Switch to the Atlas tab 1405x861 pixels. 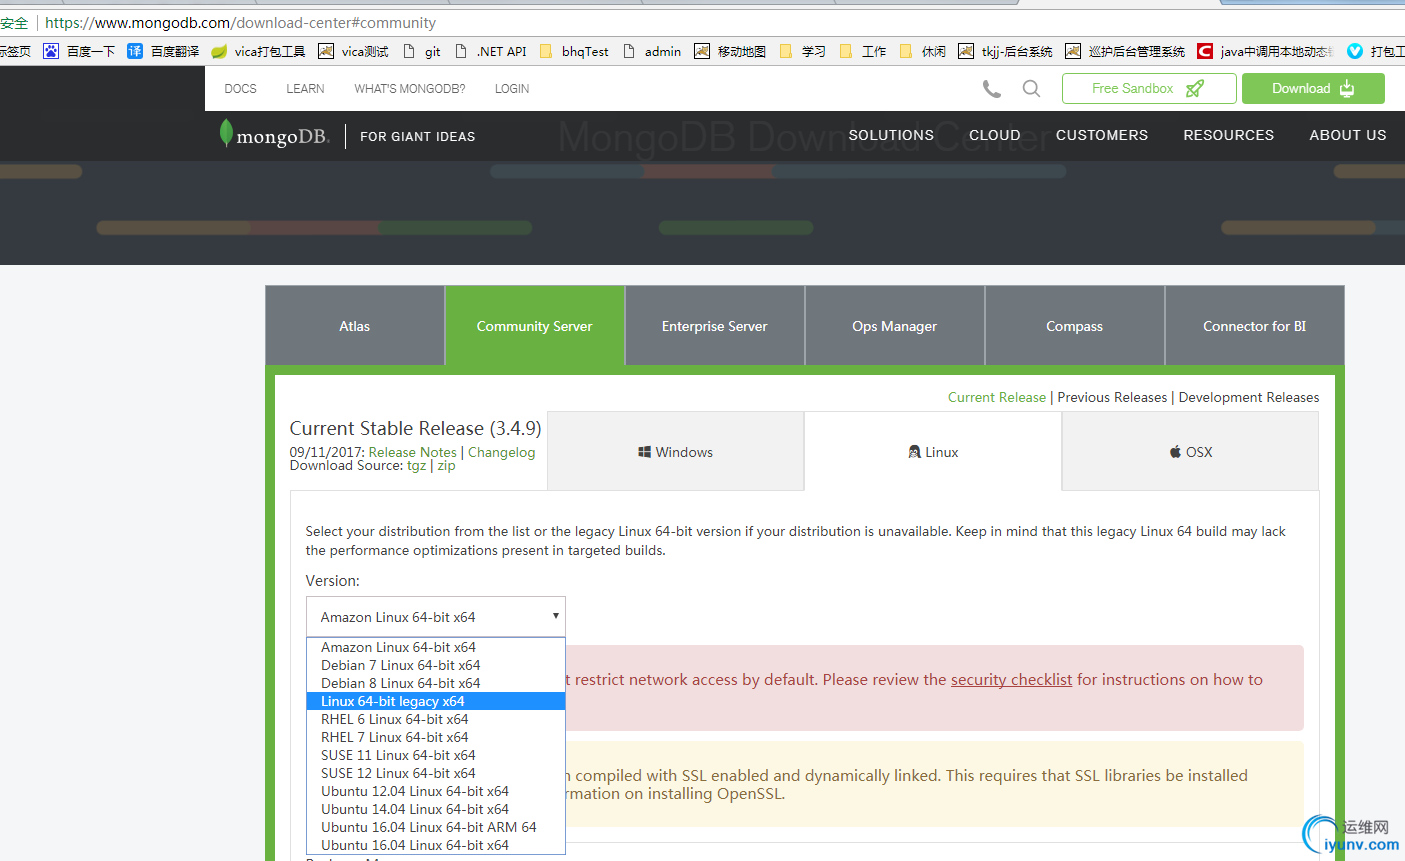[x=355, y=326]
